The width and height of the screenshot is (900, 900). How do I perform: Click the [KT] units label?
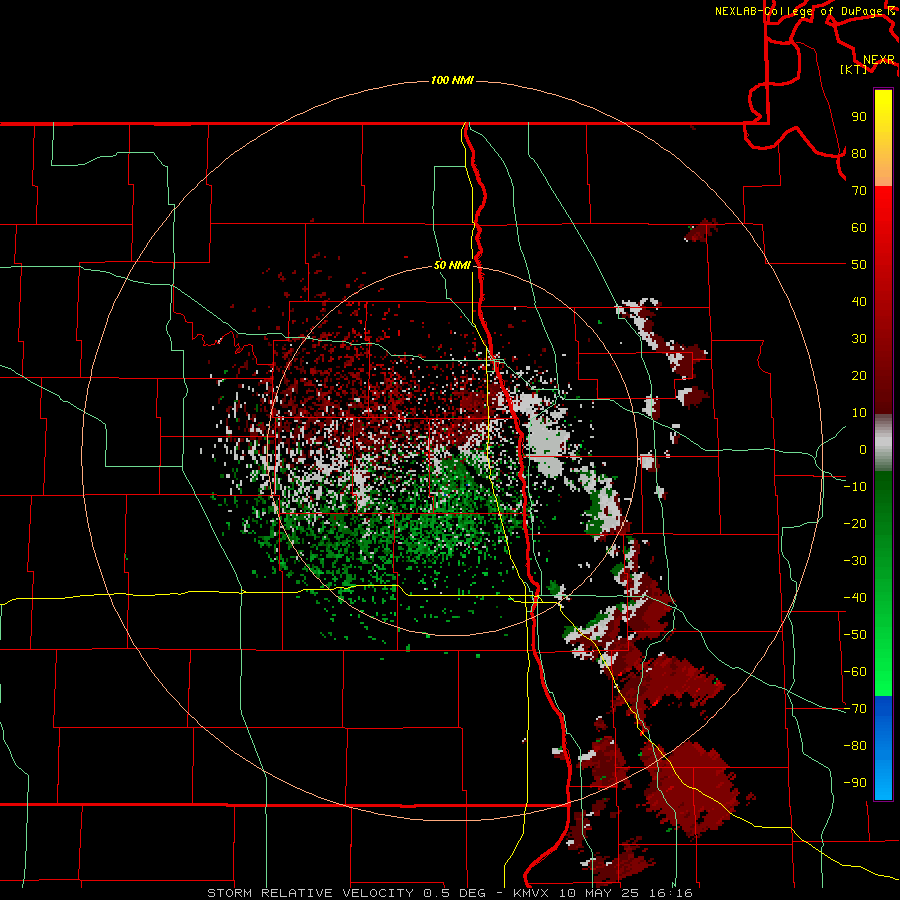[854, 69]
